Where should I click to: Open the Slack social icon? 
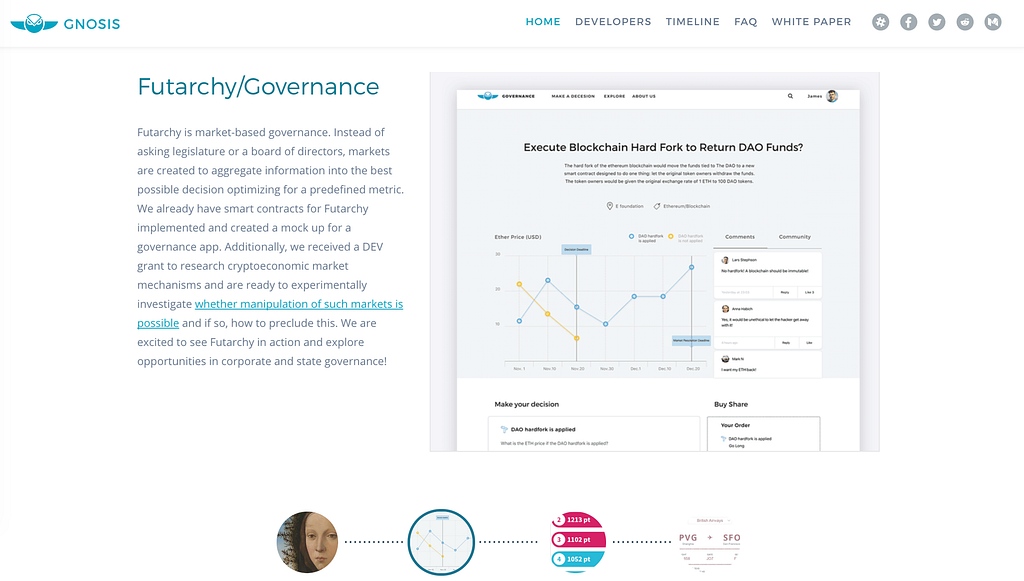pyautogui.click(x=880, y=22)
